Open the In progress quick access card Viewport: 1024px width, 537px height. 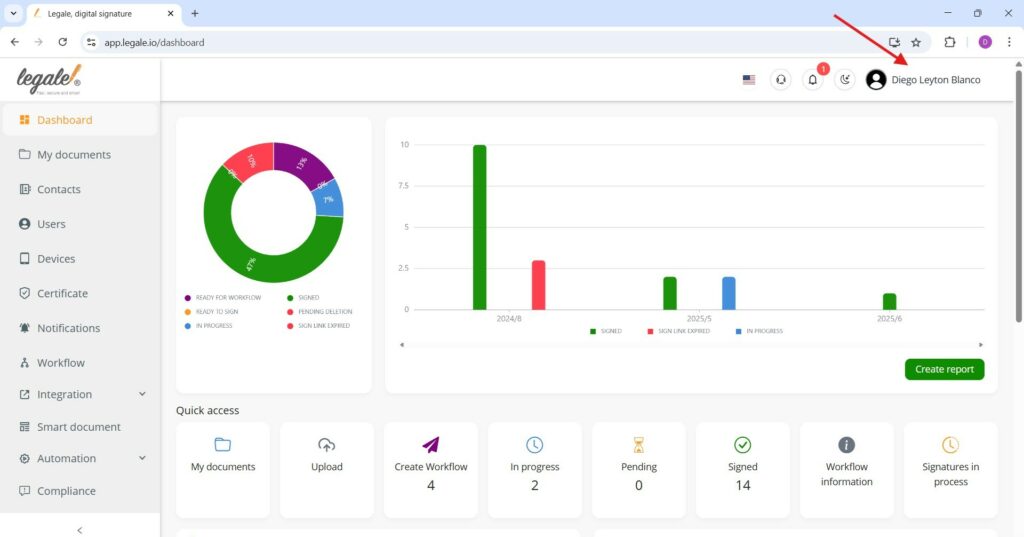535,470
